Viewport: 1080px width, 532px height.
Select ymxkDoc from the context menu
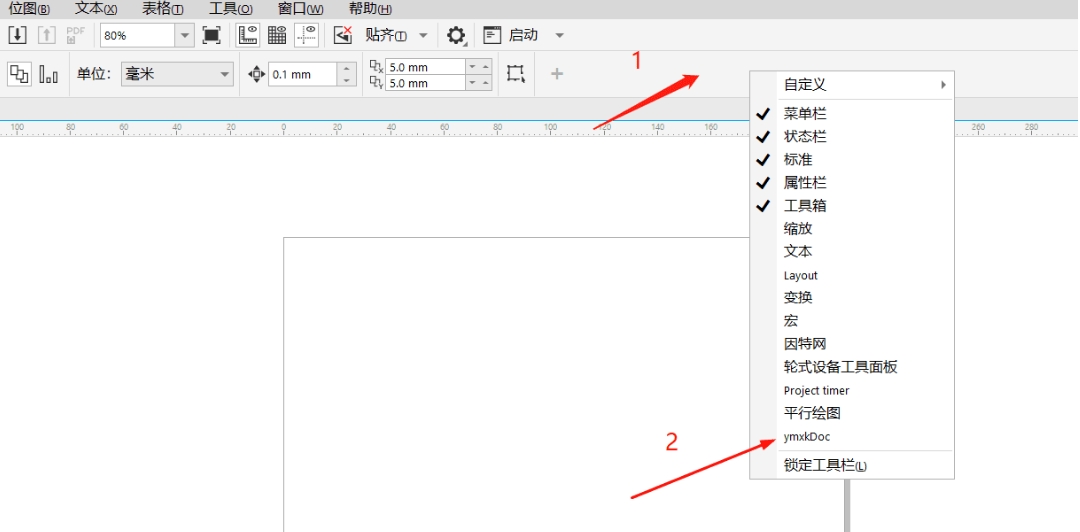click(x=807, y=437)
